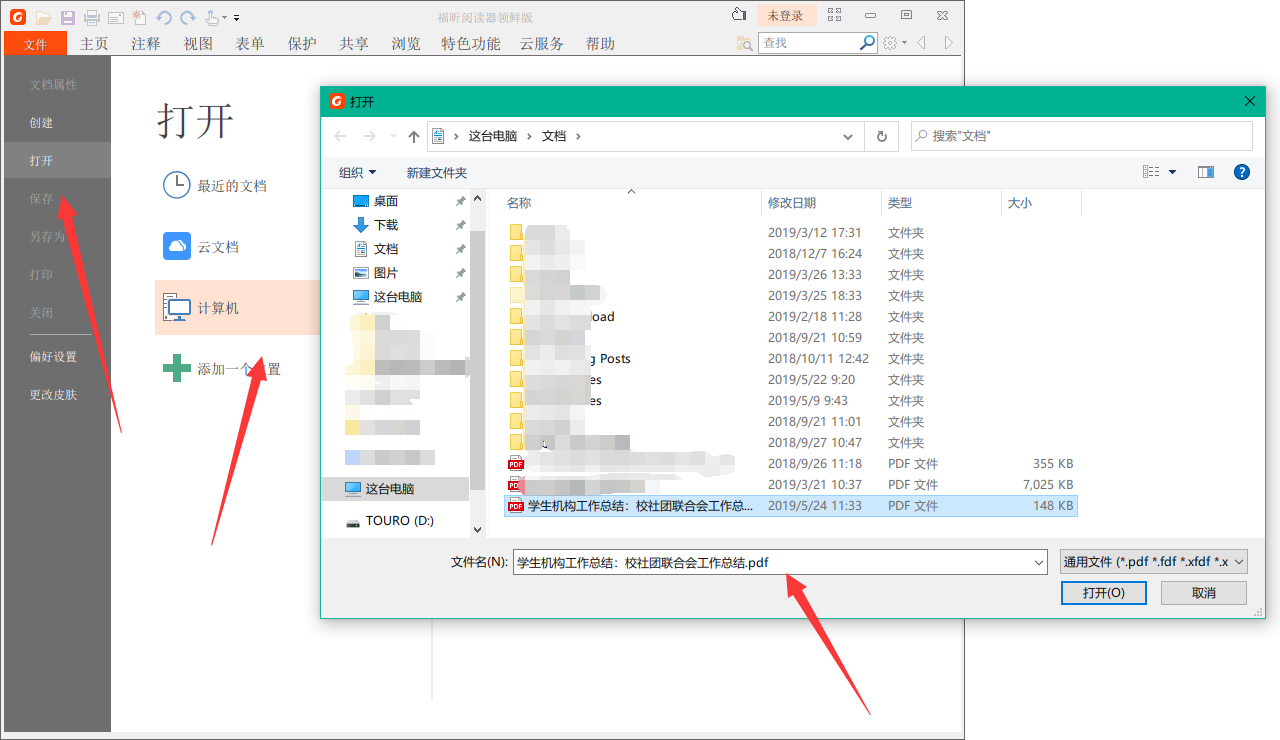The width and height of the screenshot is (1280, 740).
Task: Open the 文件名 combo box dropdown arrow
Action: (1039, 562)
